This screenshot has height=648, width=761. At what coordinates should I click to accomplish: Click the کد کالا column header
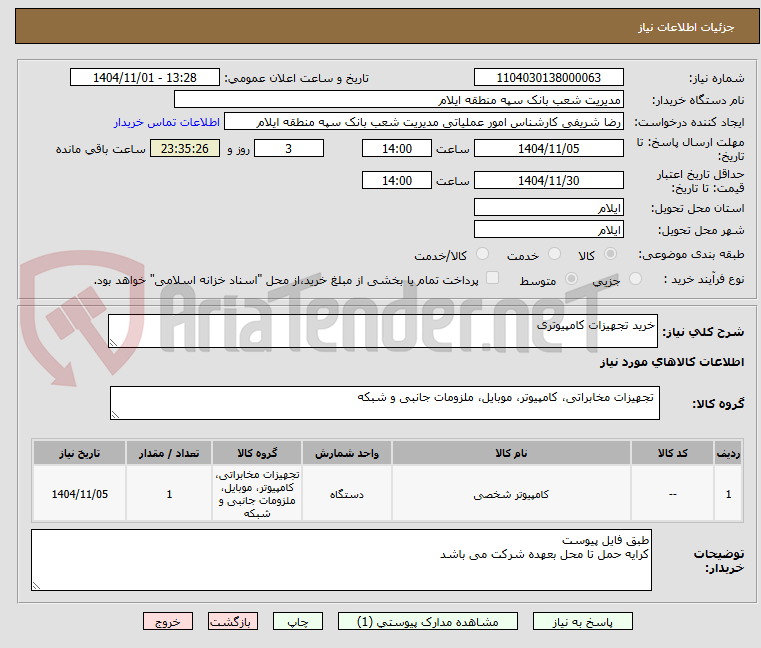[x=672, y=453]
